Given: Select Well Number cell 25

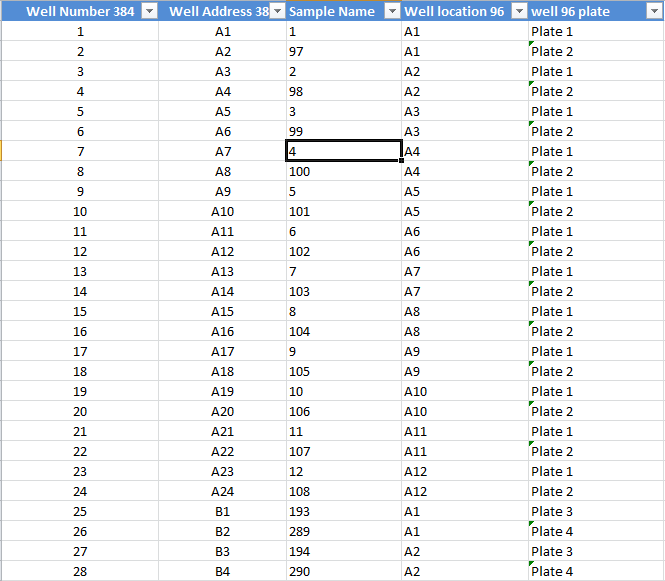Looking at the screenshot, I should click(x=80, y=511).
